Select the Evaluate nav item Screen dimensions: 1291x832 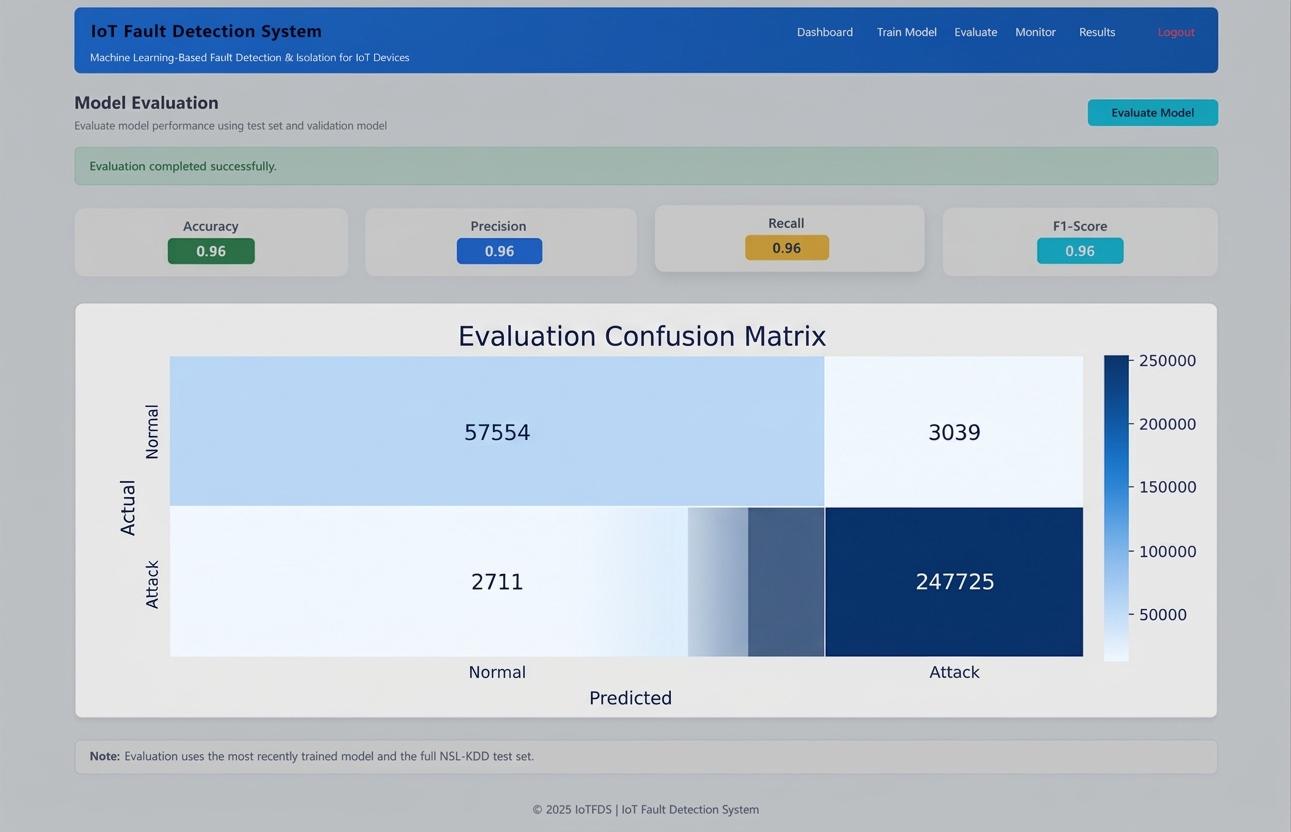(975, 32)
